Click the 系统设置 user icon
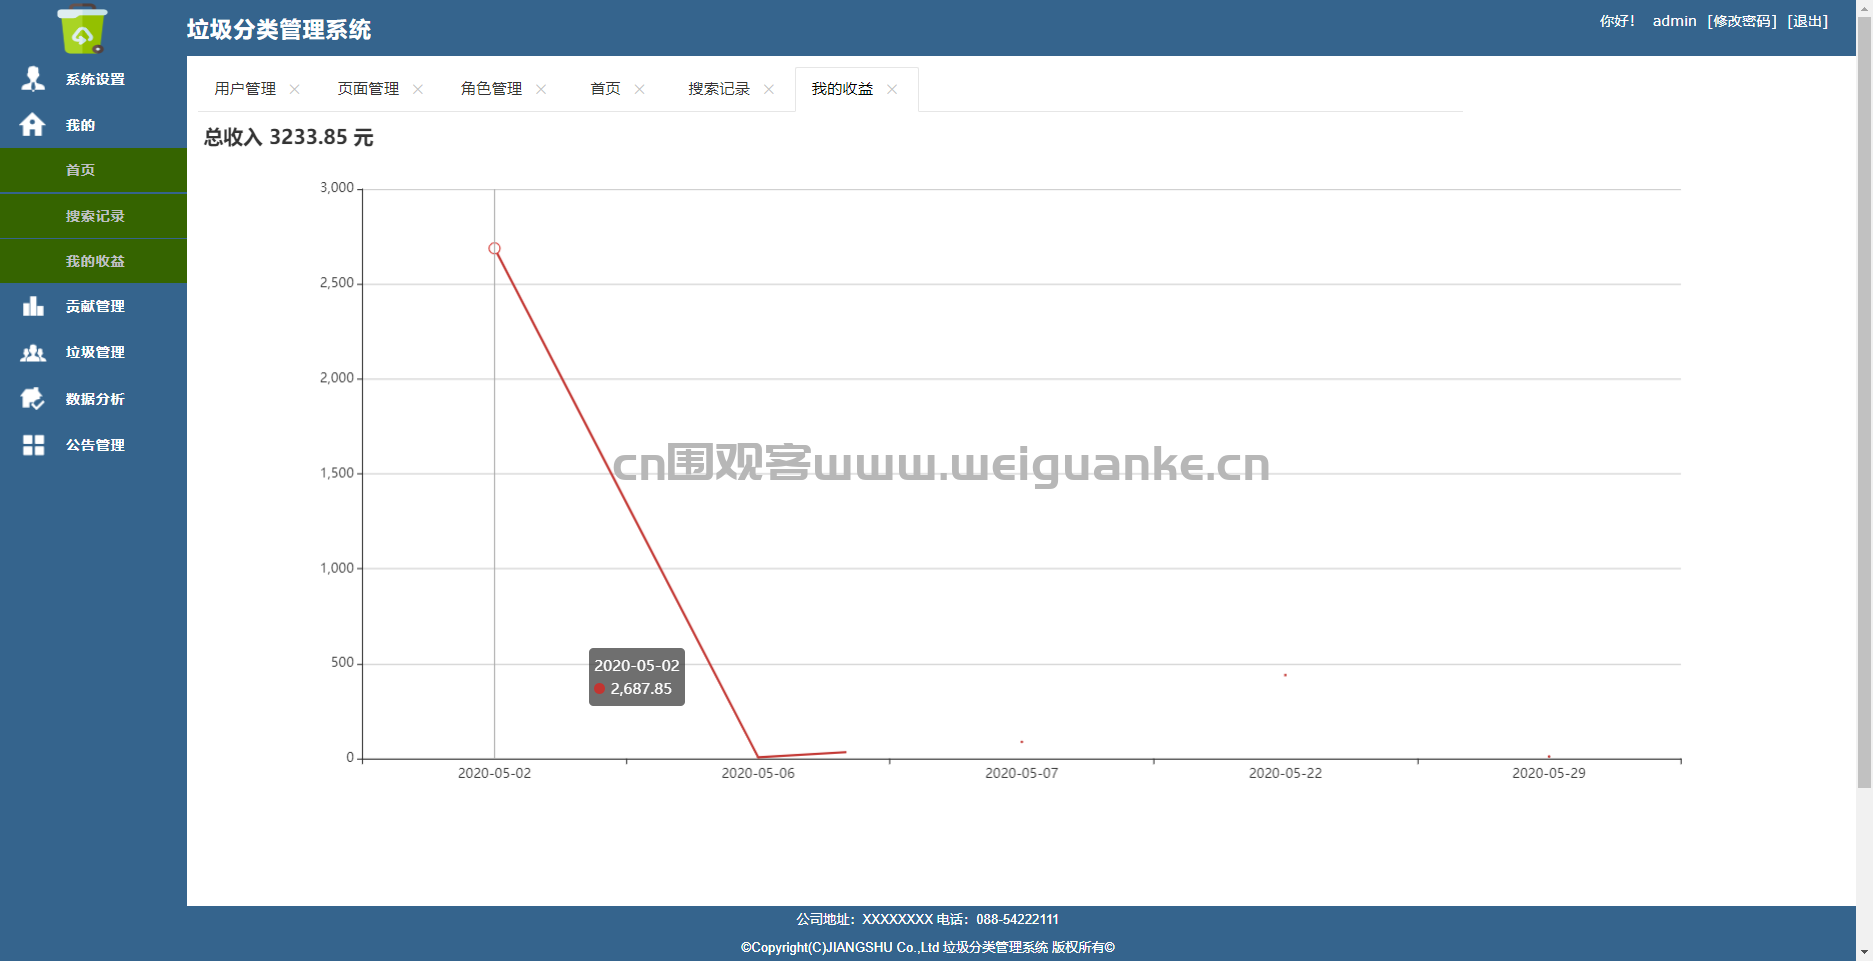The height and width of the screenshot is (961, 1873). click(x=33, y=79)
